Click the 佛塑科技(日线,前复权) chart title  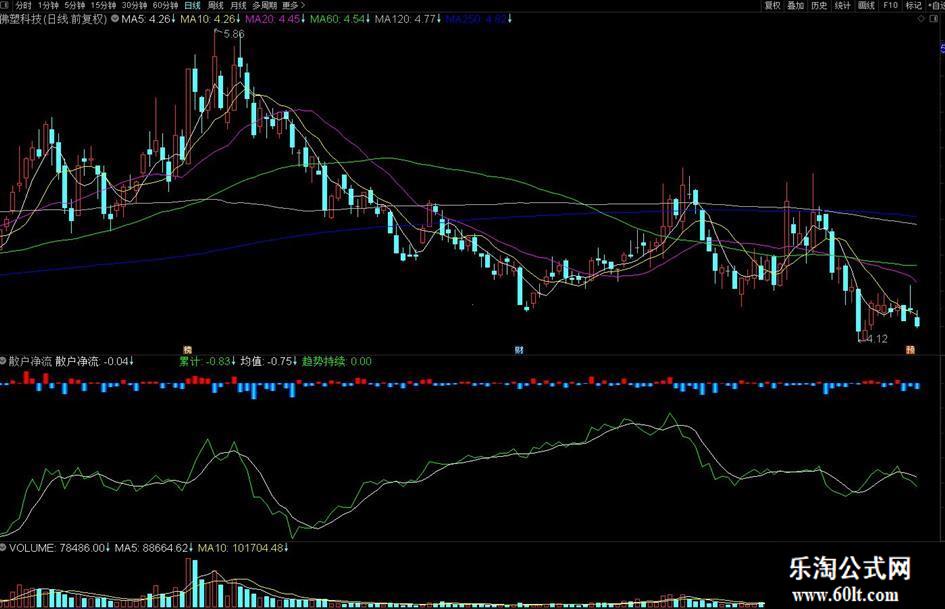point(53,19)
